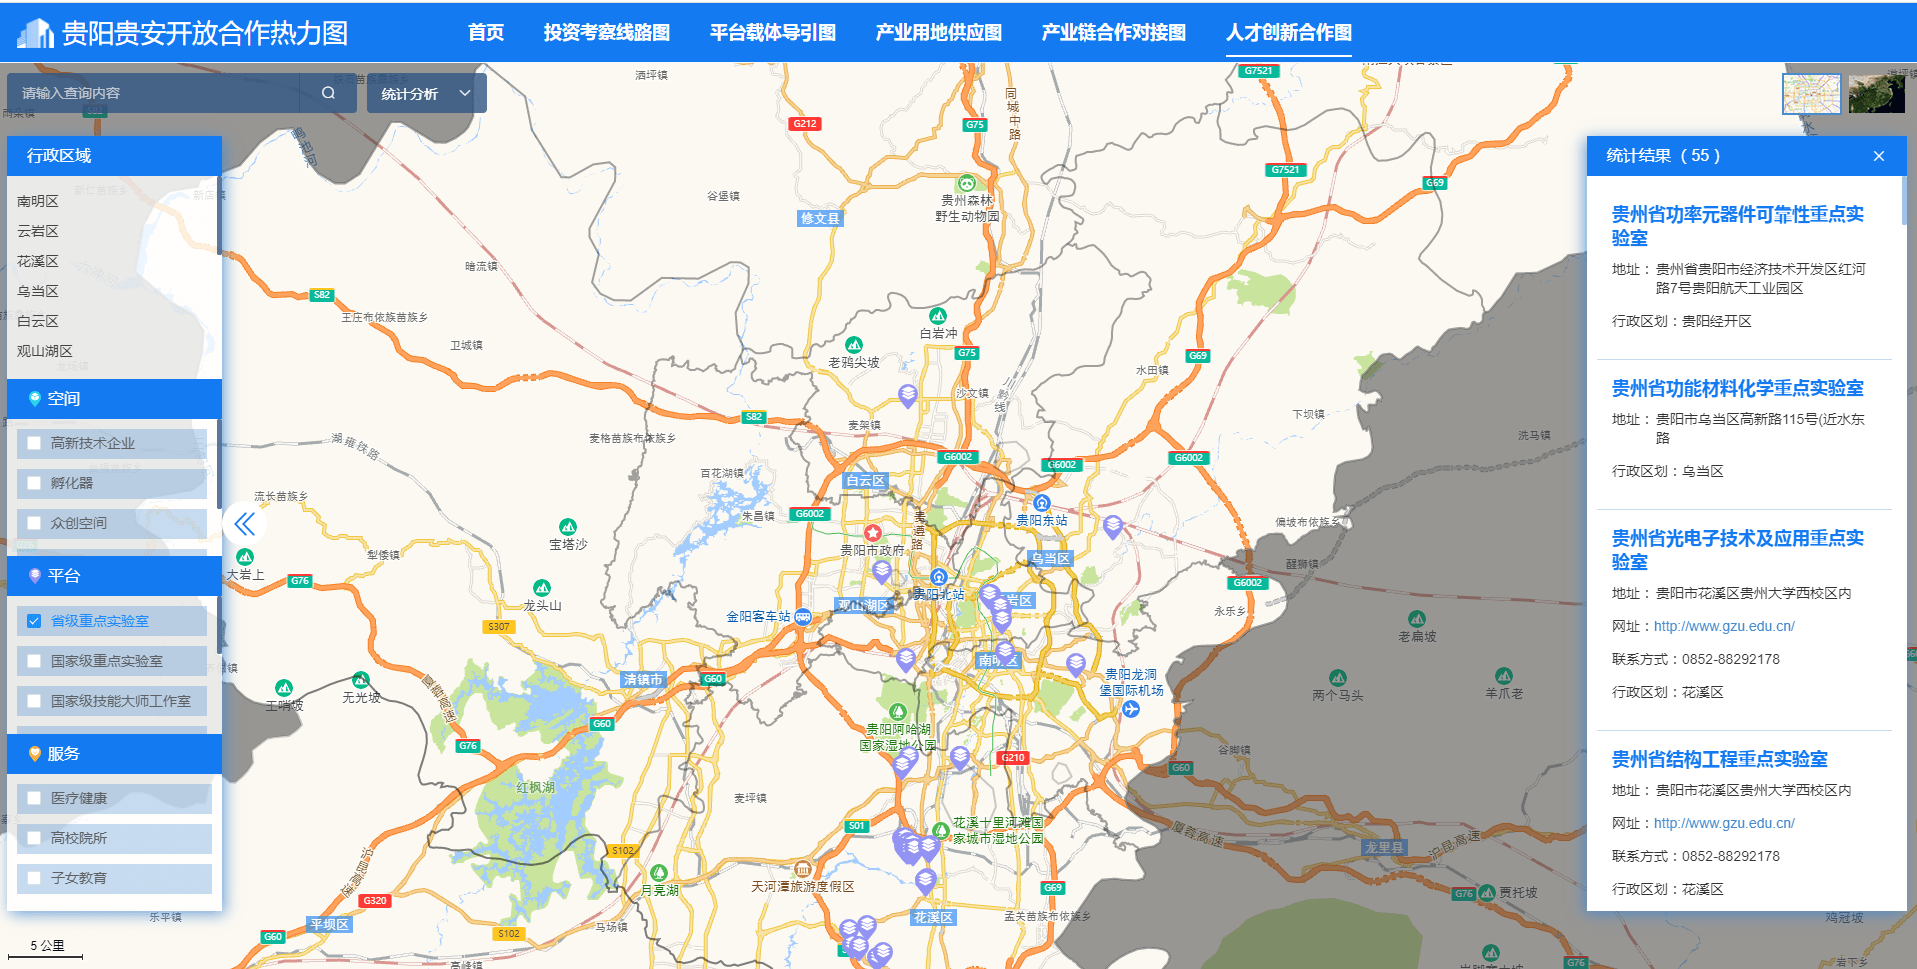
Task: Click the Guiyang government red star marker
Action: [x=872, y=533]
